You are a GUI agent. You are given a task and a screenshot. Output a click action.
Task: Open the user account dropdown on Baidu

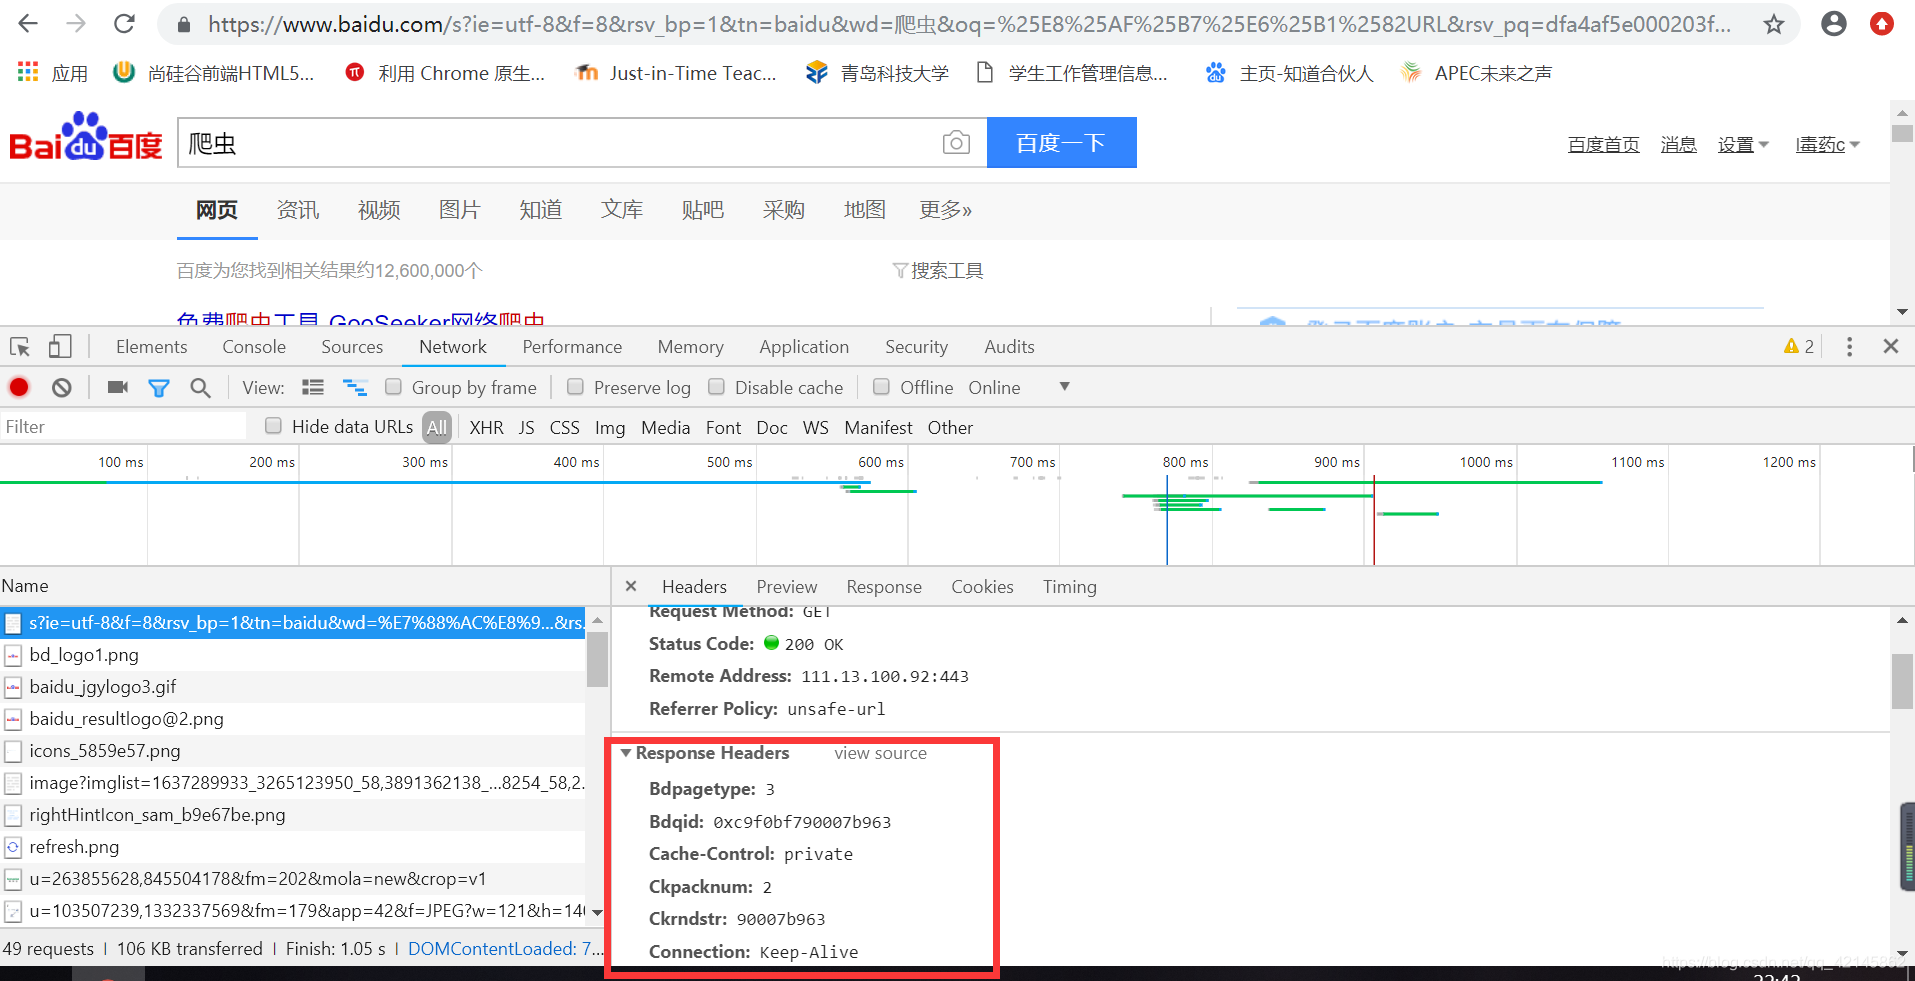[1827, 145]
